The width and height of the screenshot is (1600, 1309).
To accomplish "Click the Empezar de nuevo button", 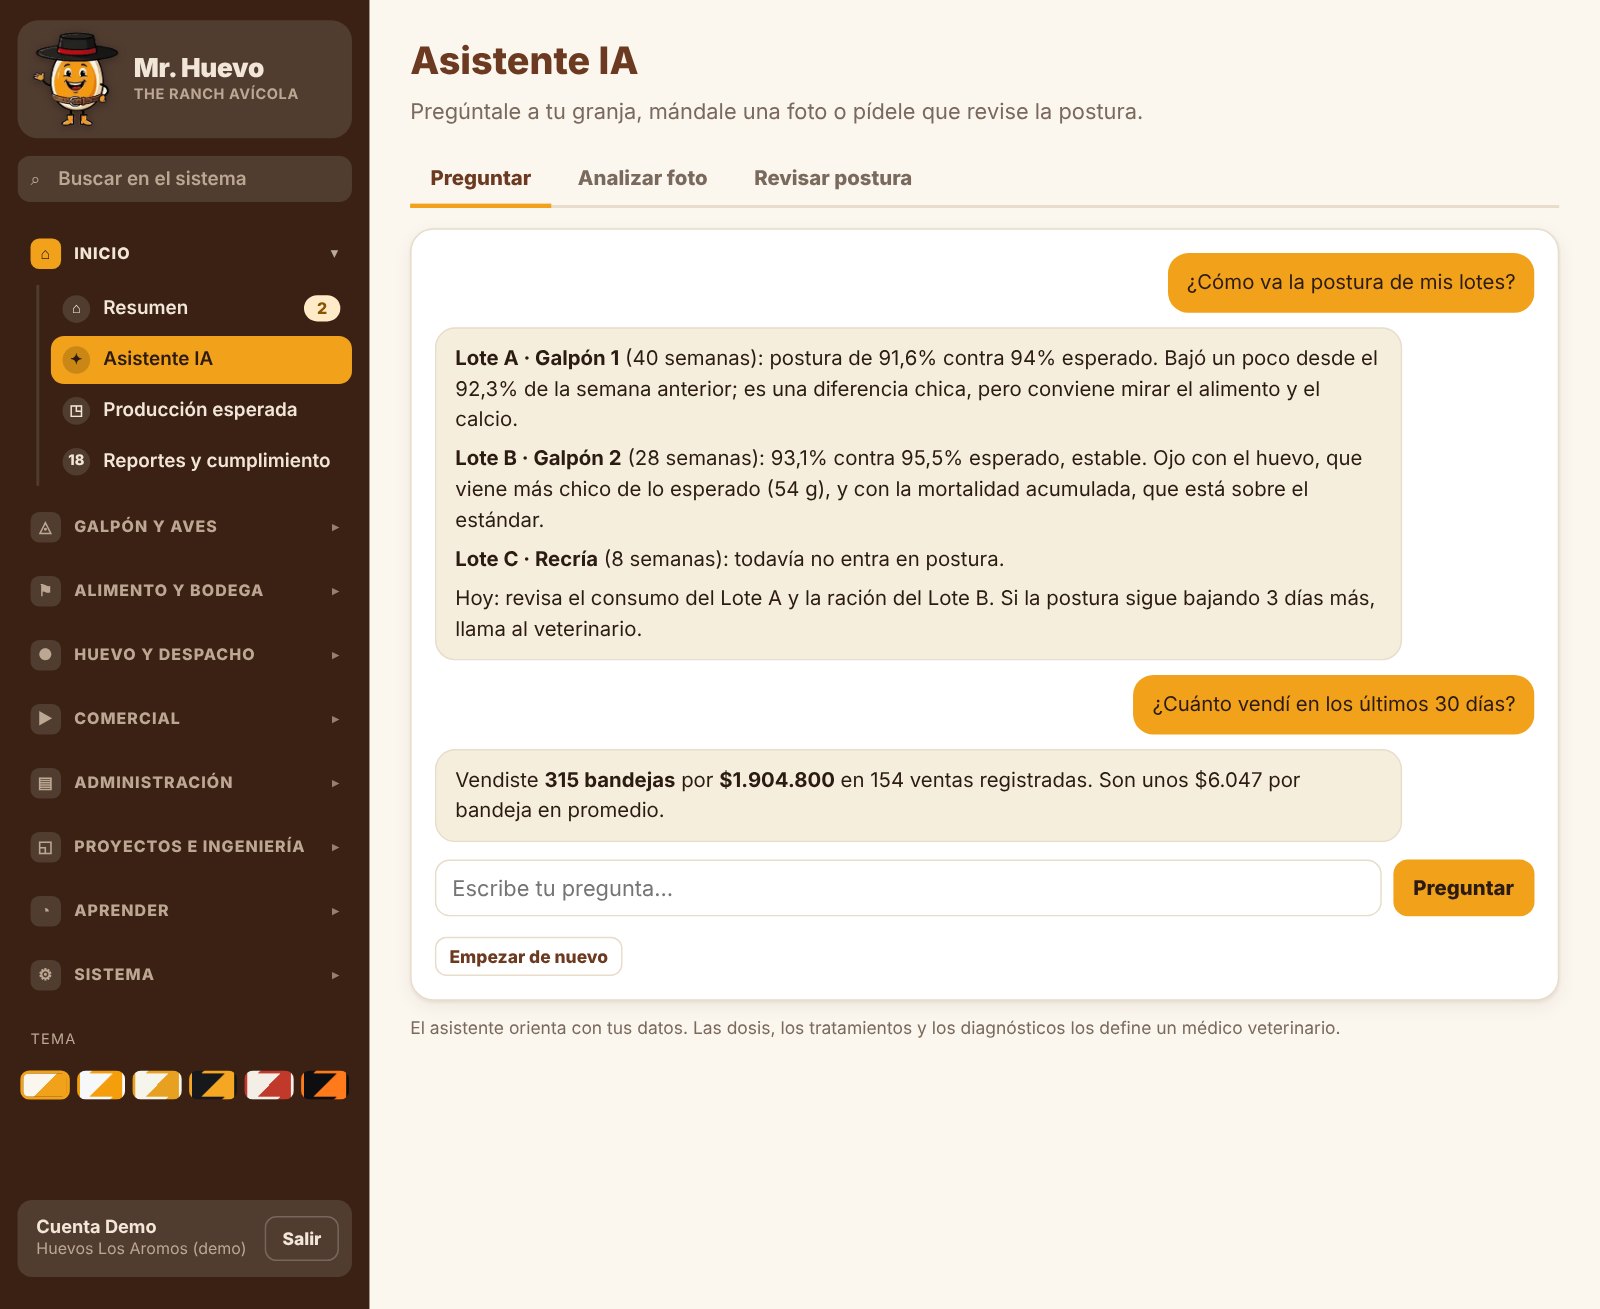I will point(528,957).
